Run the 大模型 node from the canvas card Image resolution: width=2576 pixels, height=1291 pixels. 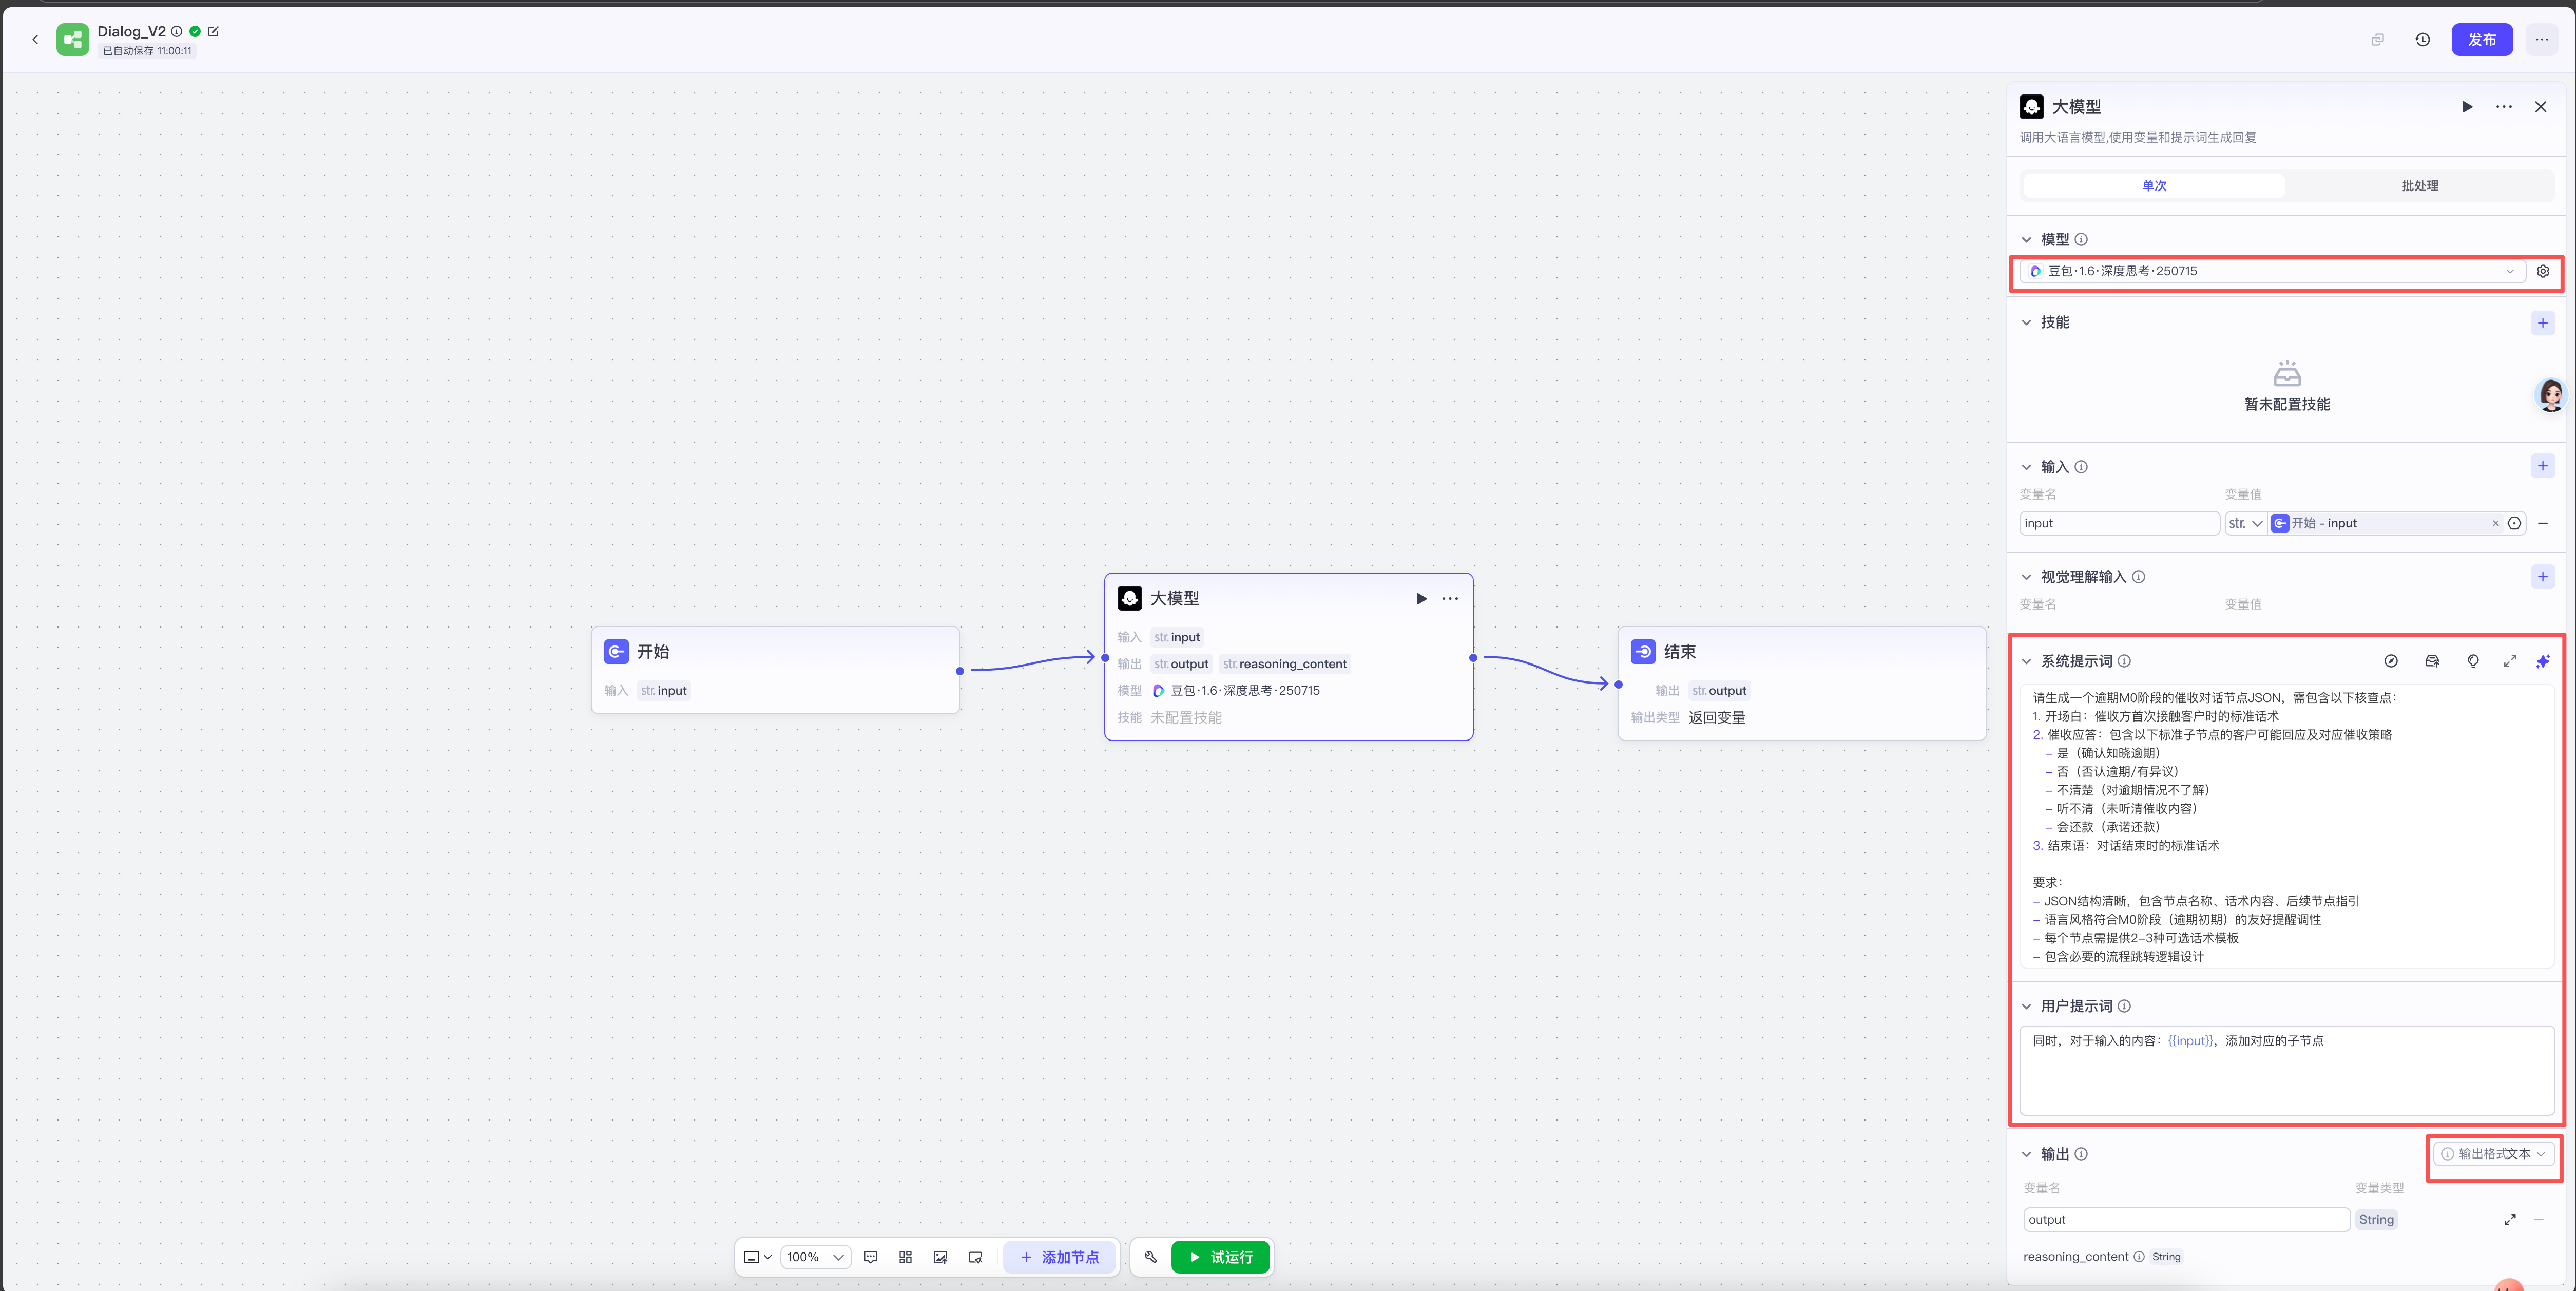click(x=1421, y=598)
